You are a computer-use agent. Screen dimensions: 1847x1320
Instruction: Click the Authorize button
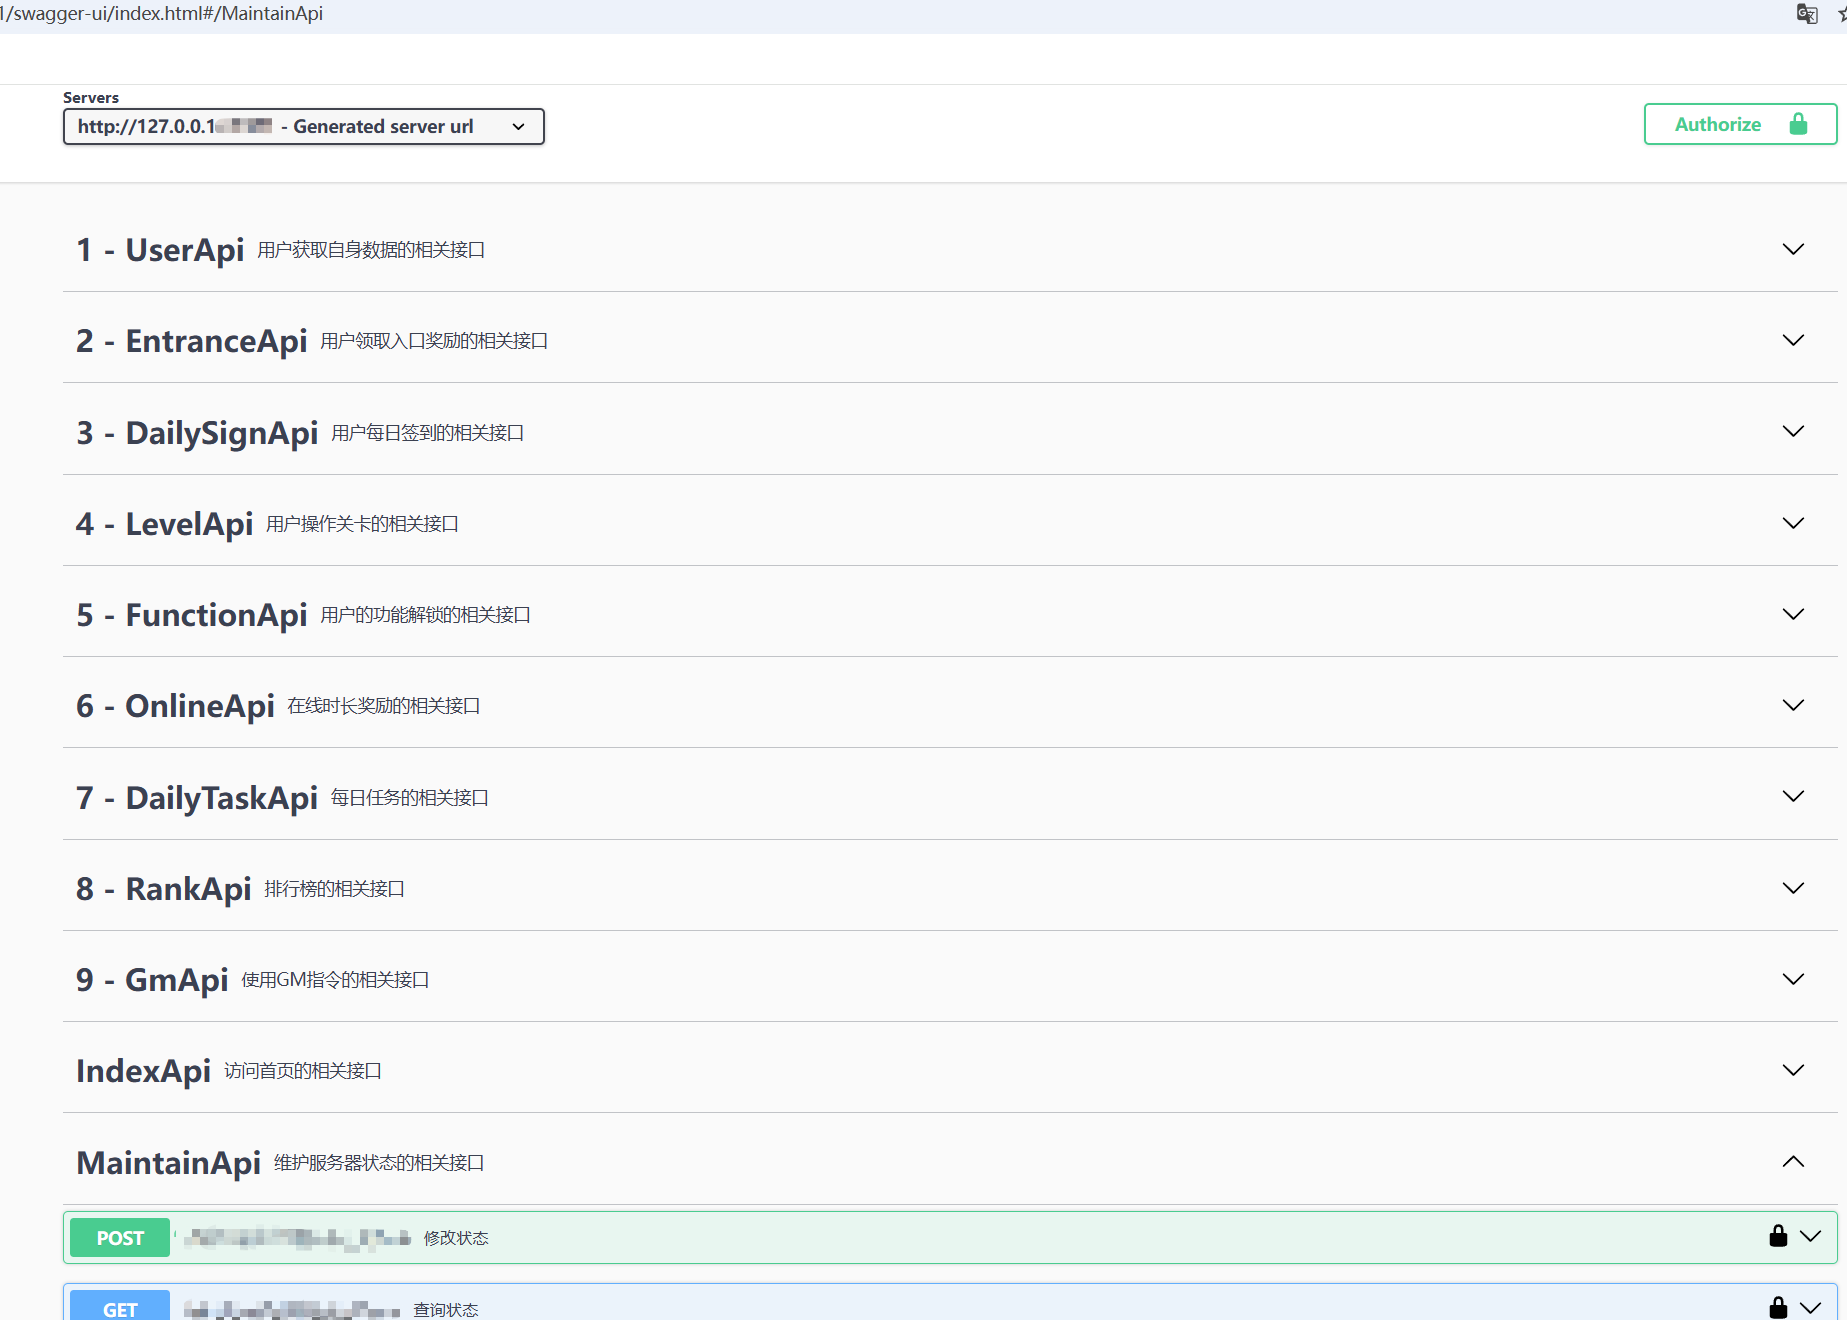(1740, 124)
